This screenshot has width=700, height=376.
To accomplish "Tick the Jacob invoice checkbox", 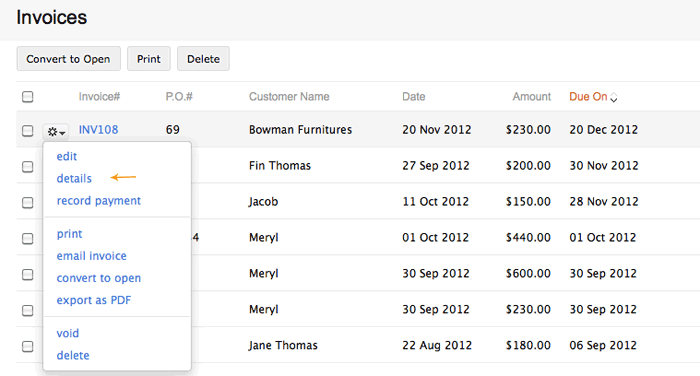I will (x=28, y=202).
